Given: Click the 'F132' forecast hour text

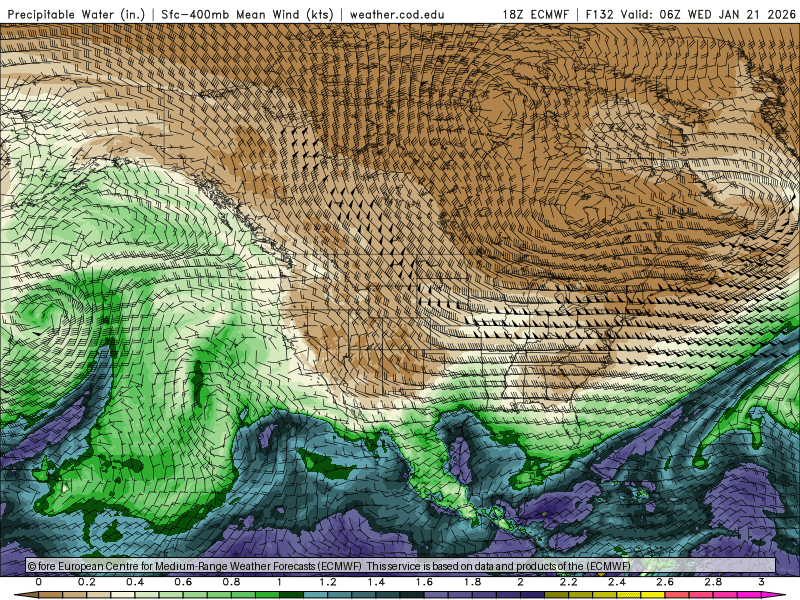Looking at the screenshot, I should point(601,14).
